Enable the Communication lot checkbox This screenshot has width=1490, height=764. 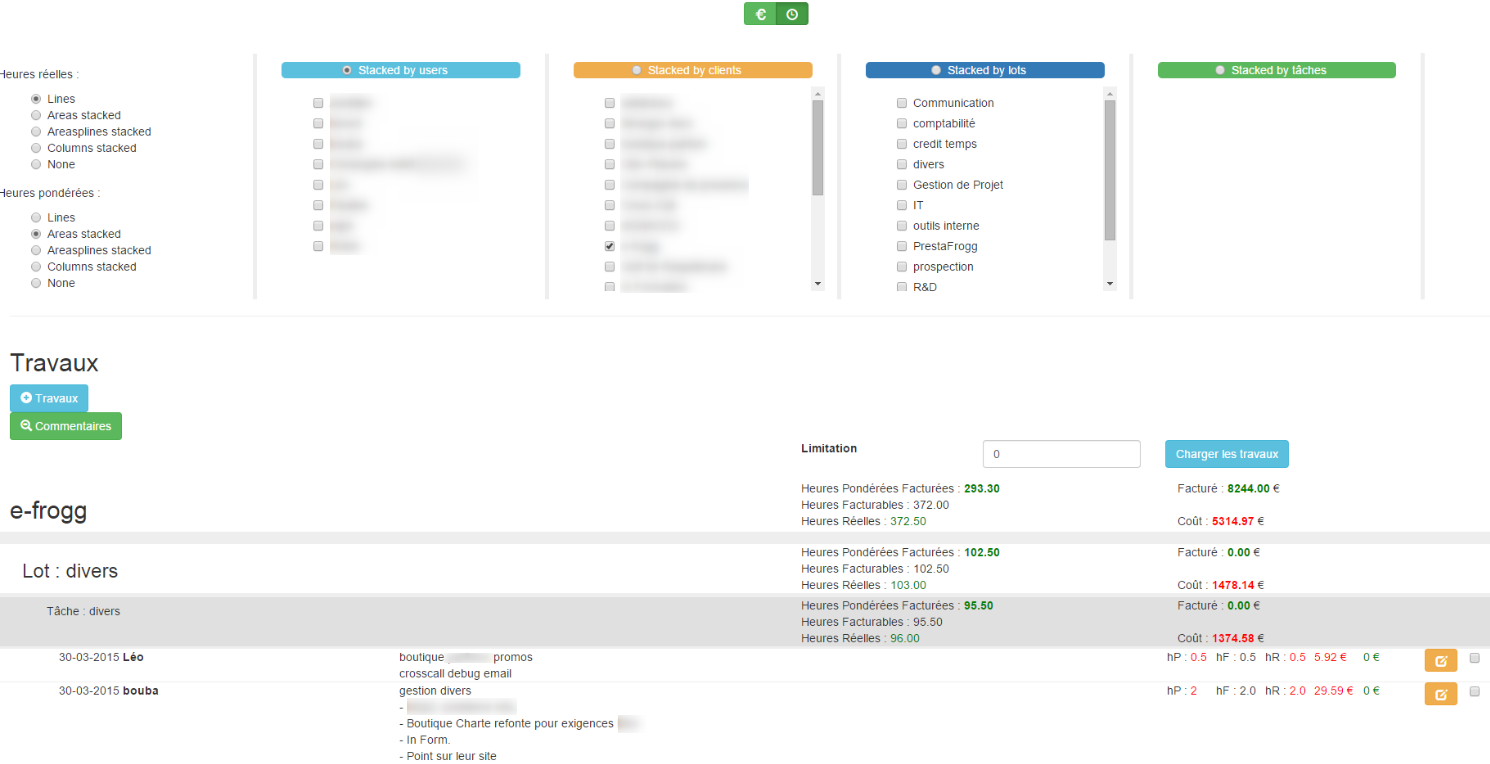coord(902,103)
